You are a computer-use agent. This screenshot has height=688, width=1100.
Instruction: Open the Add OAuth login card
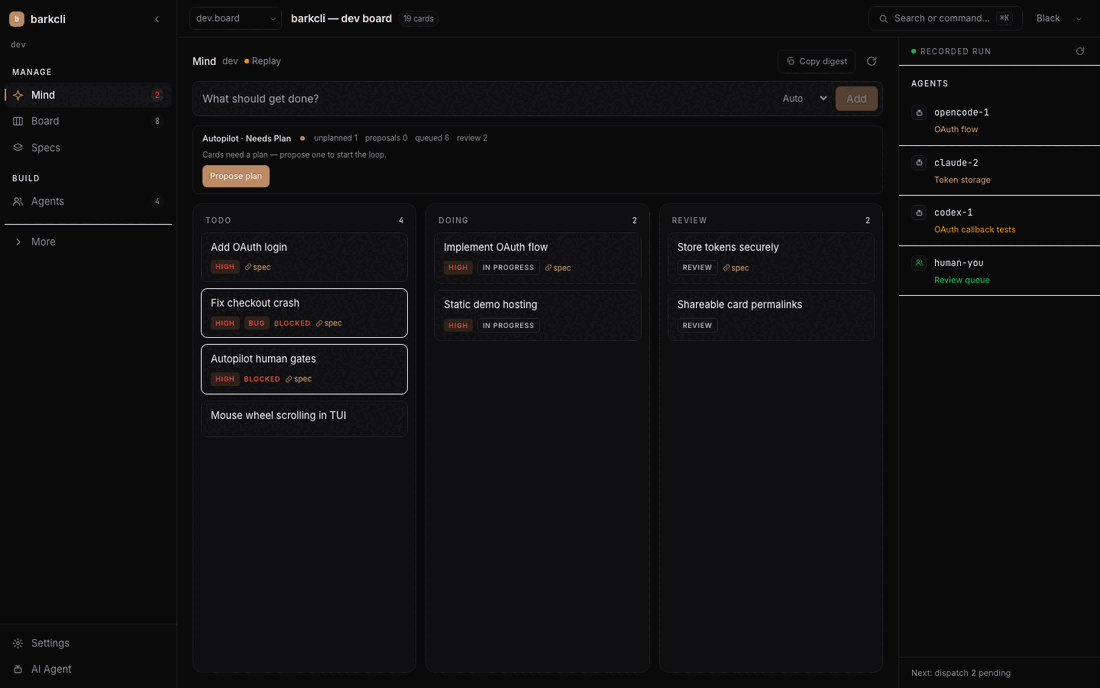pyautogui.click(x=304, y=257)
